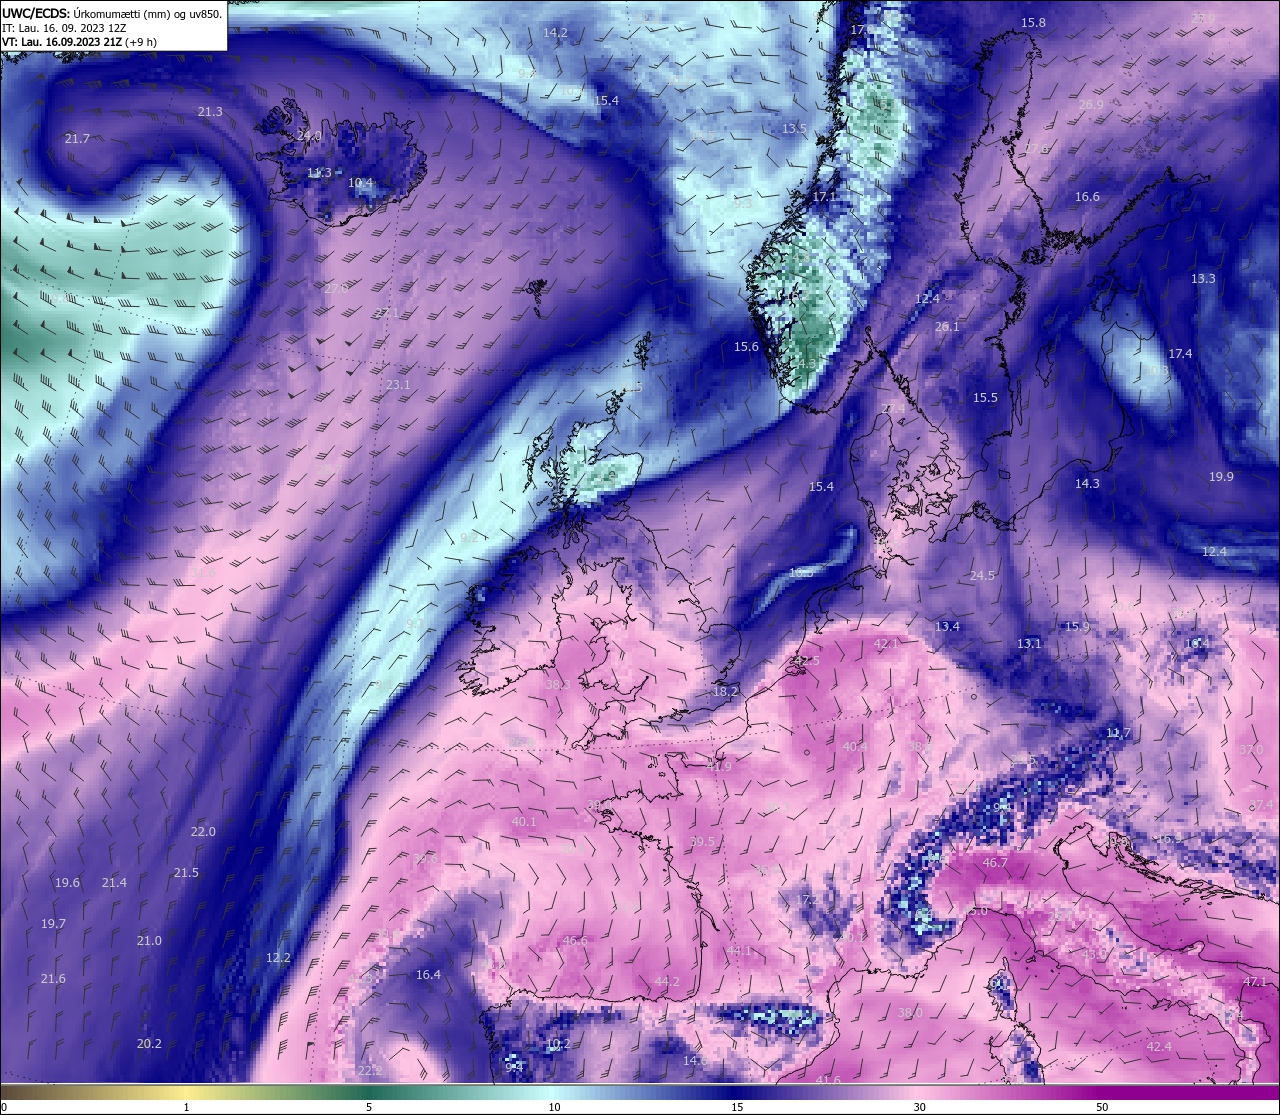Select the 21.6 value on the map
This screenshot has height=1115, width=1280.
pos(53,979)
